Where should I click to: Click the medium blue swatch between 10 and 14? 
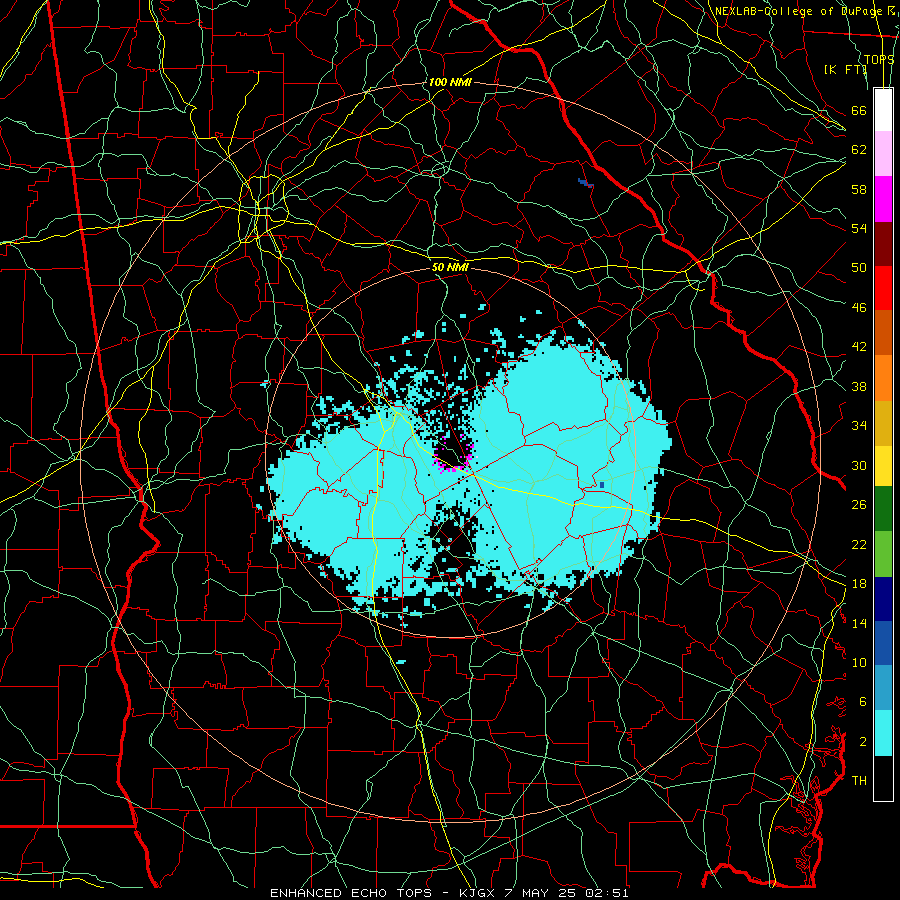pos(883,643)
